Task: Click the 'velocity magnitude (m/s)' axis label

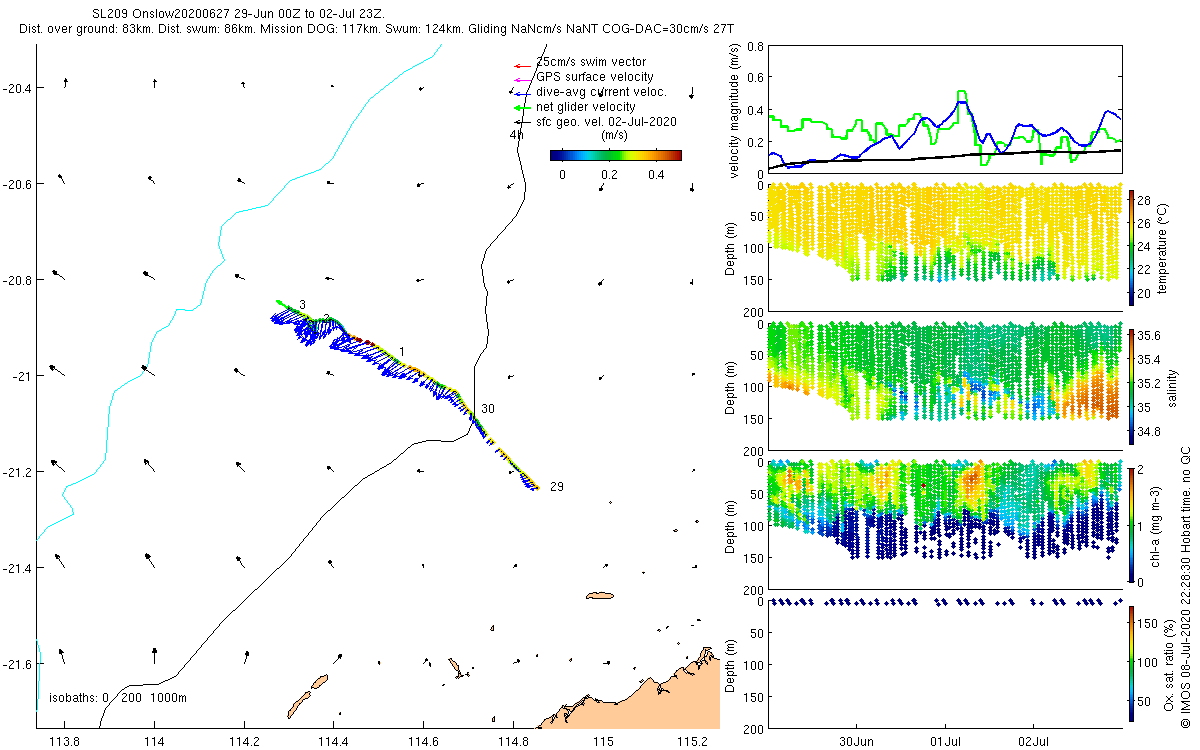Action: [735, 110]
